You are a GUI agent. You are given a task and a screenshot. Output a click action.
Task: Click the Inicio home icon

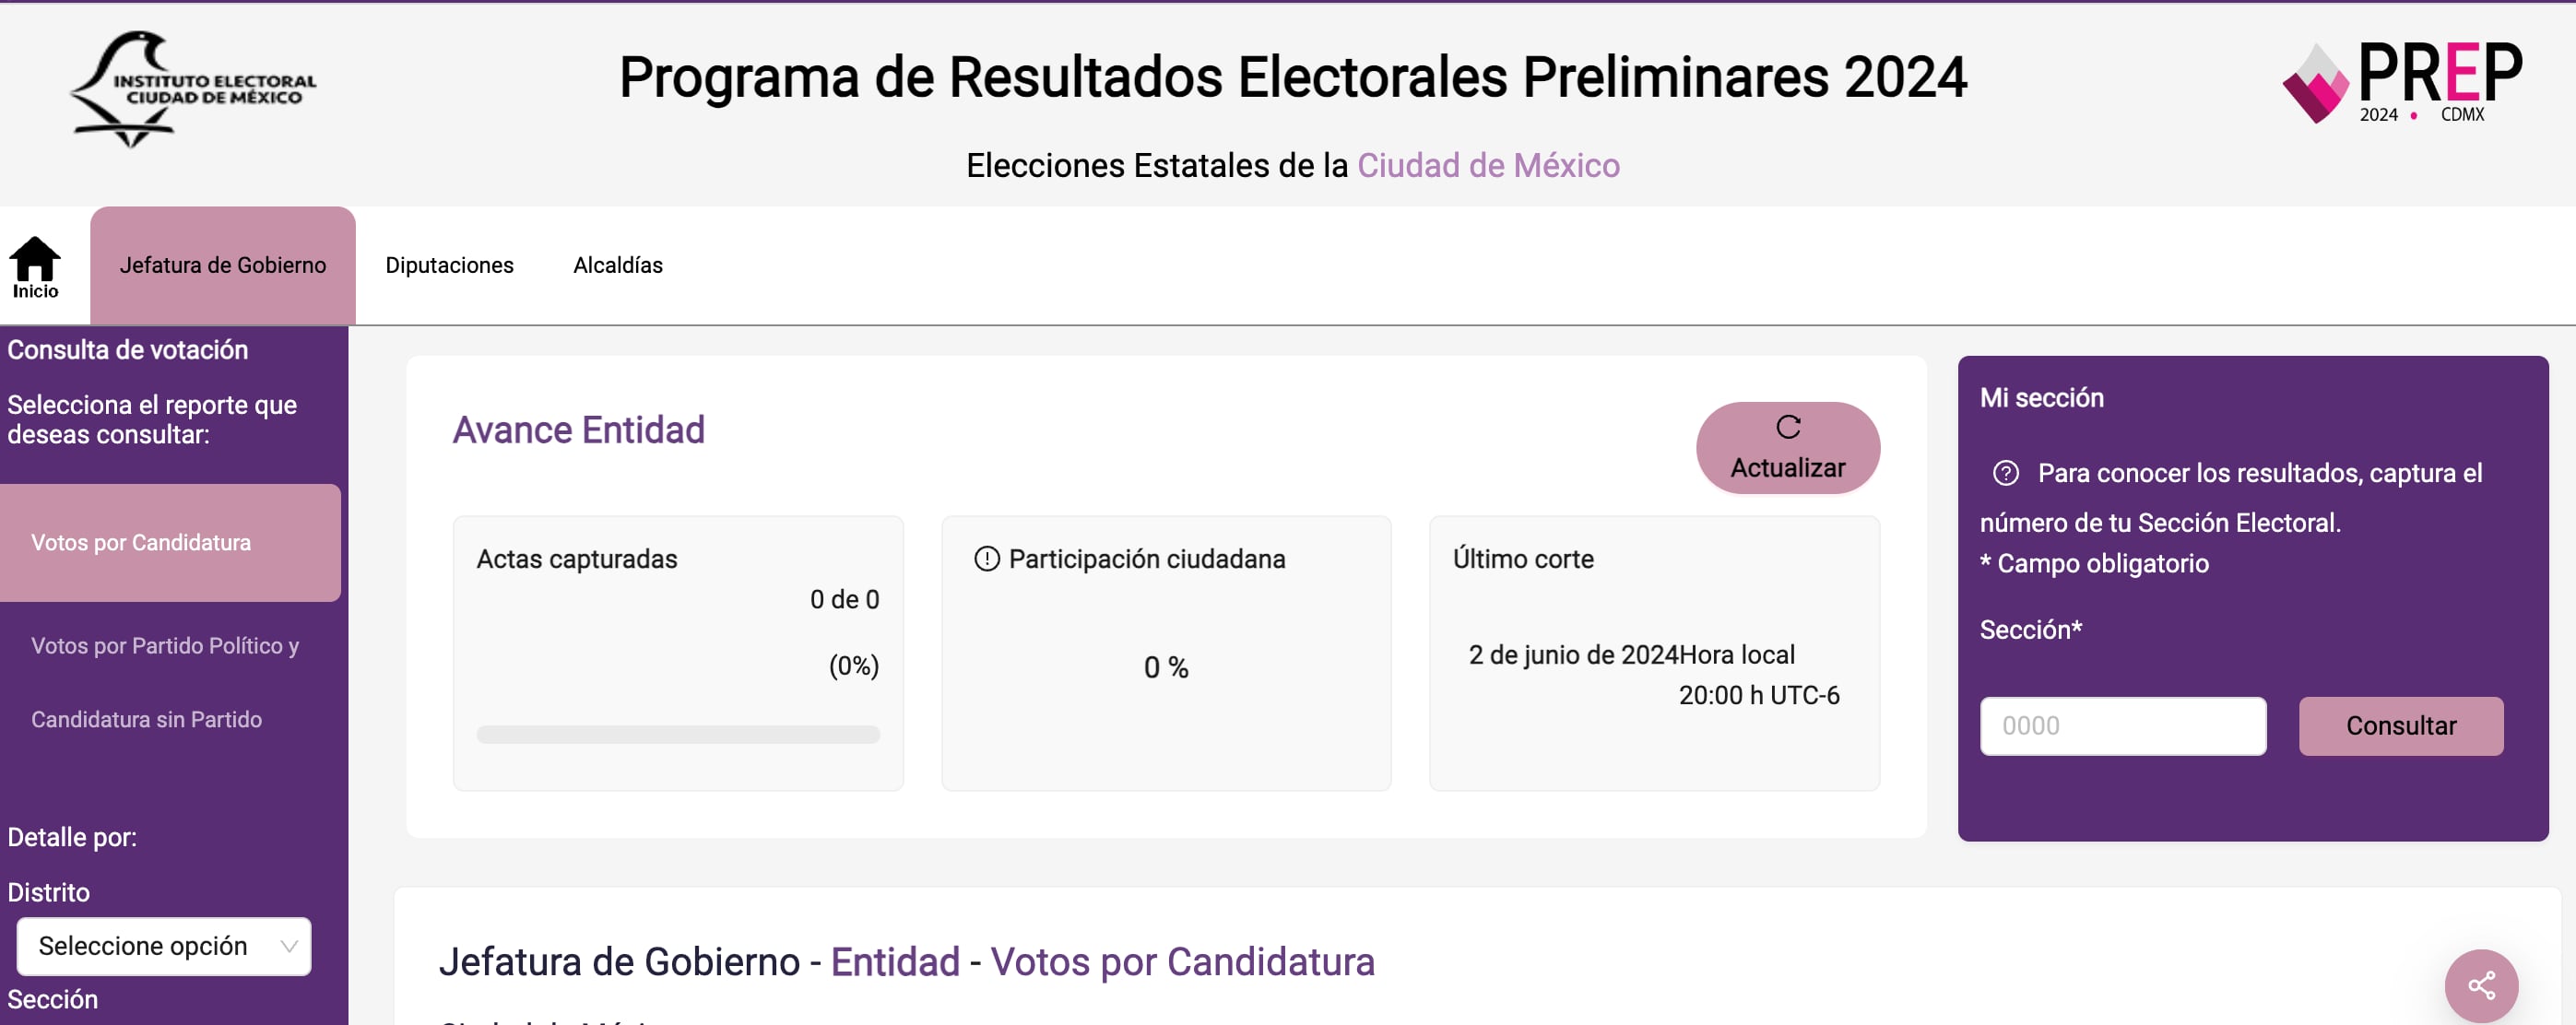tap(35, 260)
